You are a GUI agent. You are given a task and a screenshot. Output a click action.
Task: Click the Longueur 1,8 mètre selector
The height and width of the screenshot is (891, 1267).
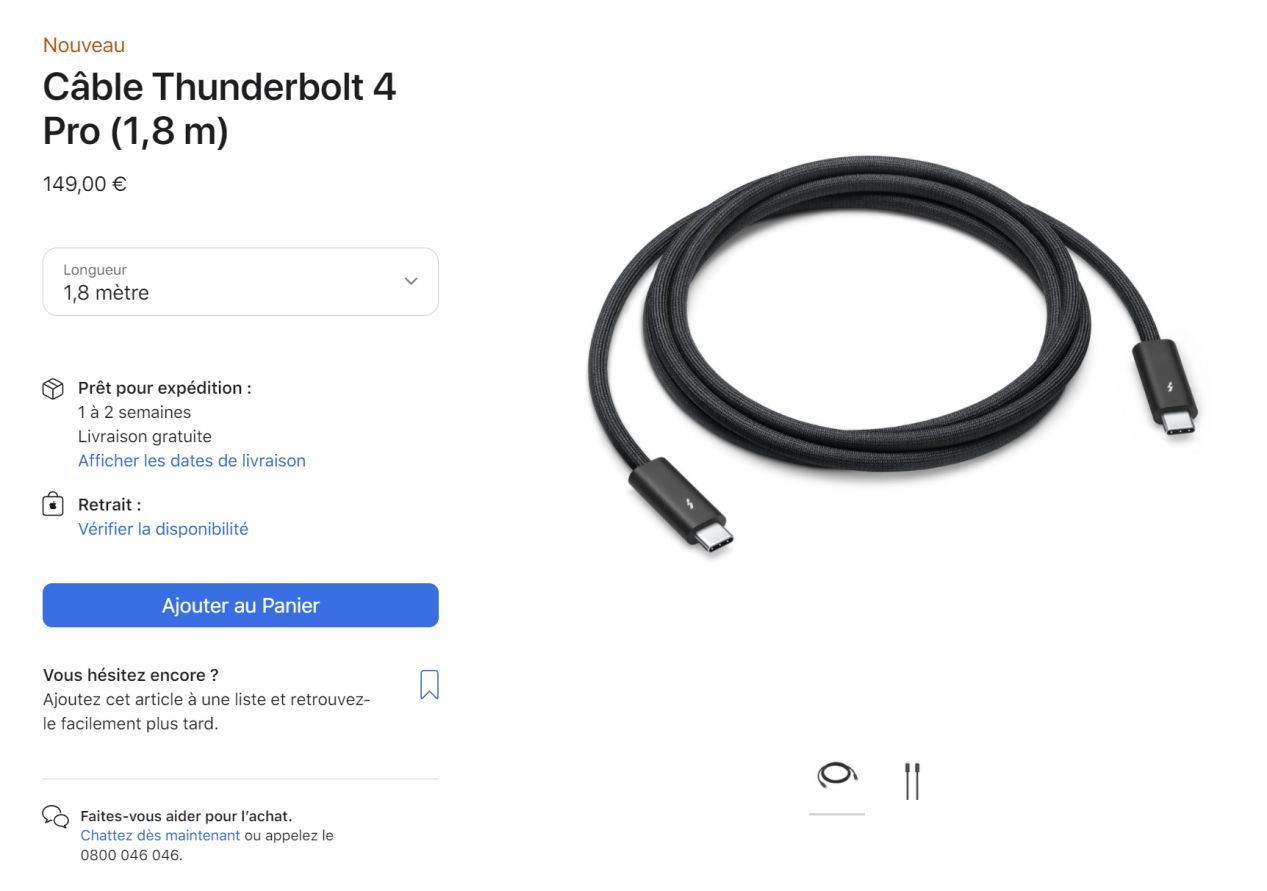click(x=240, y=282)
